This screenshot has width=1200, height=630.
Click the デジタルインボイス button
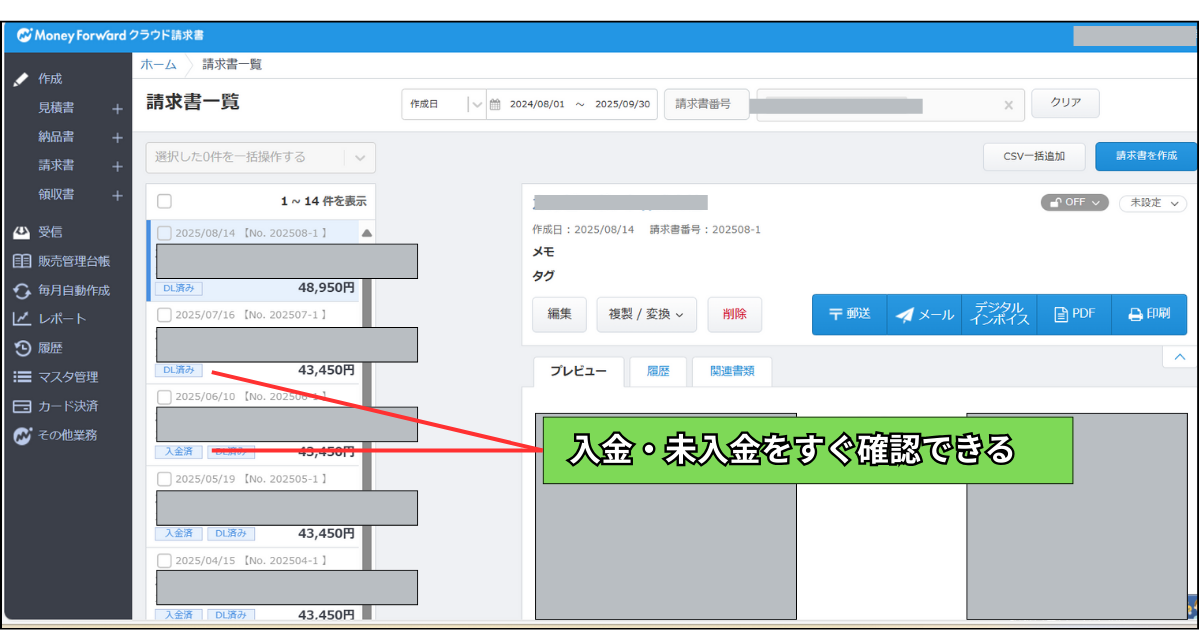[x=999, y=314]
